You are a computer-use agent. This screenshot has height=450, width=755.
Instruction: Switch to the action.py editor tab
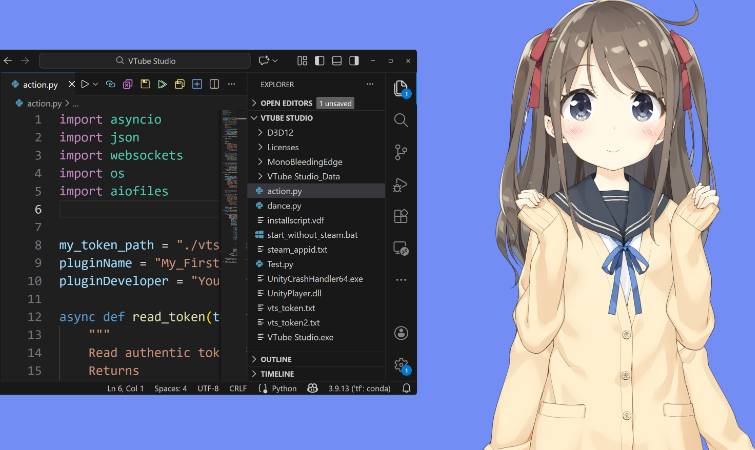(x=40, y=85)
